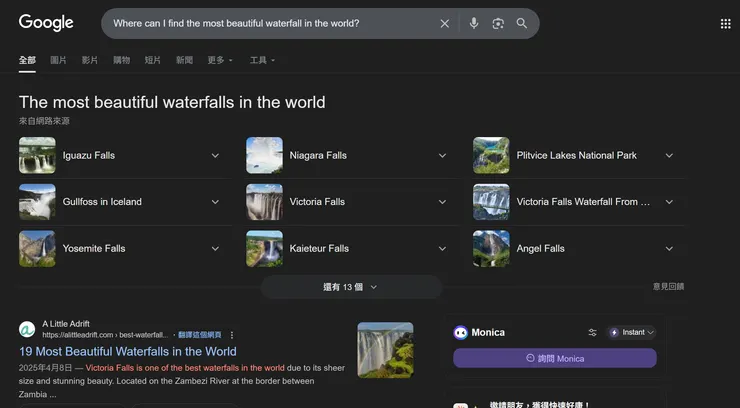
Task: Open 19 Most Beautiful Waterfalls link
Action: point(128,352)
